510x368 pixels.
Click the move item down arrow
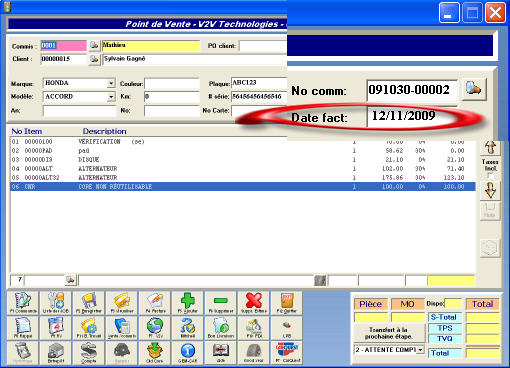tap(490, 190)
